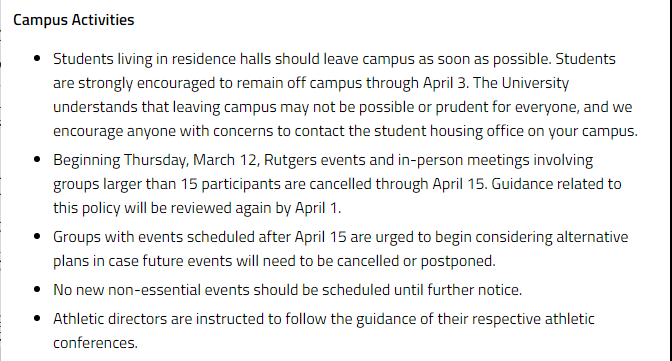Click 'April 3' in the first bullet
Viewport: 672px width, 361px height.
point(445,83)
